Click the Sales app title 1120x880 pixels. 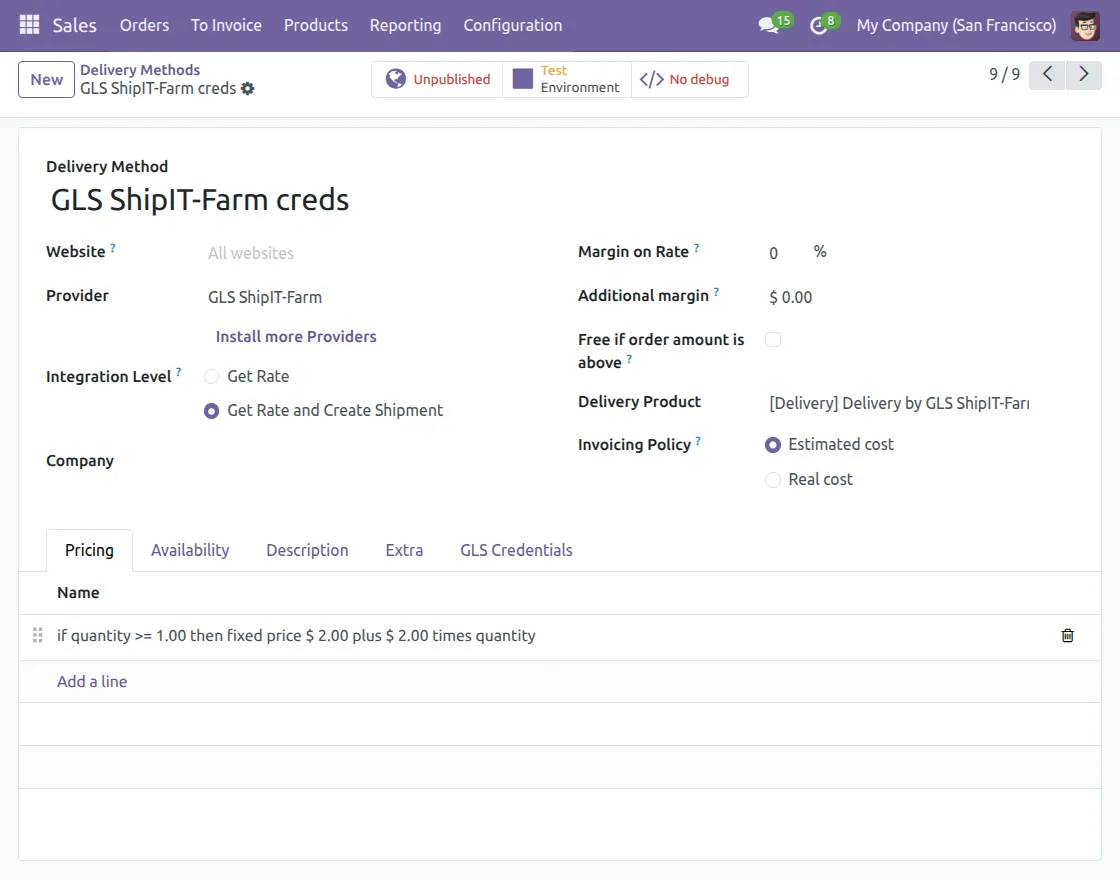[74, 26]
